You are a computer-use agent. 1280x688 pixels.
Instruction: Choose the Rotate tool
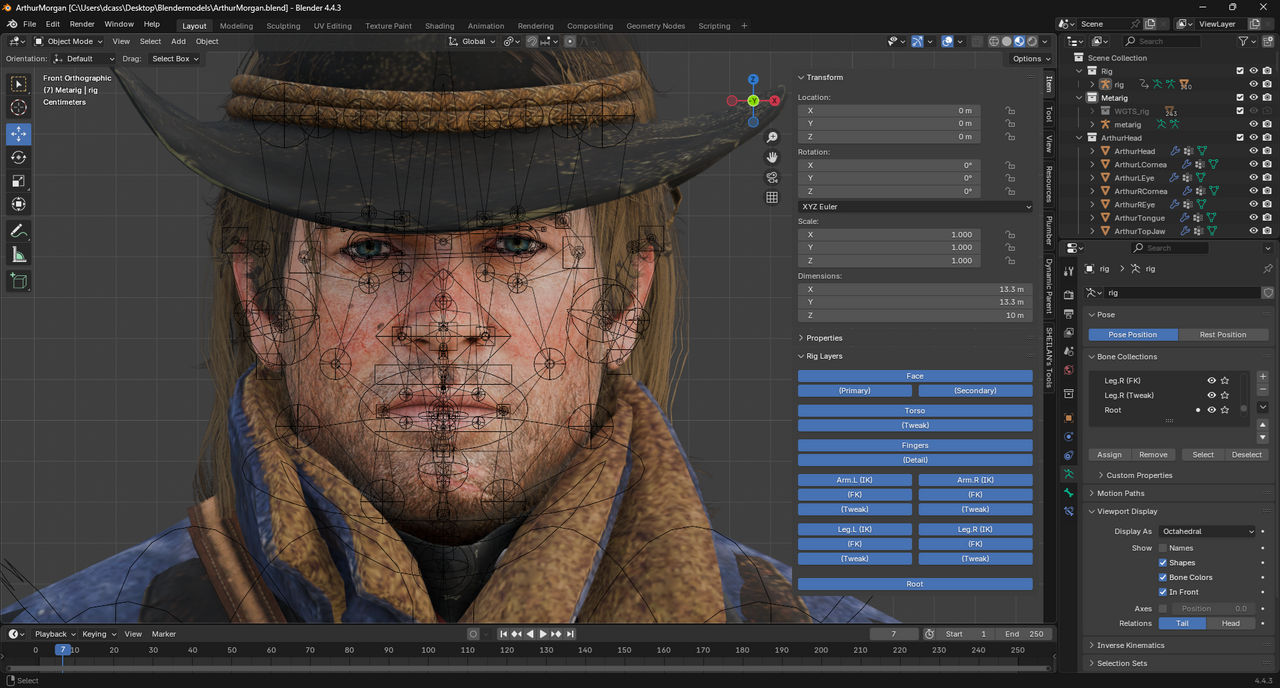[19, 157]
